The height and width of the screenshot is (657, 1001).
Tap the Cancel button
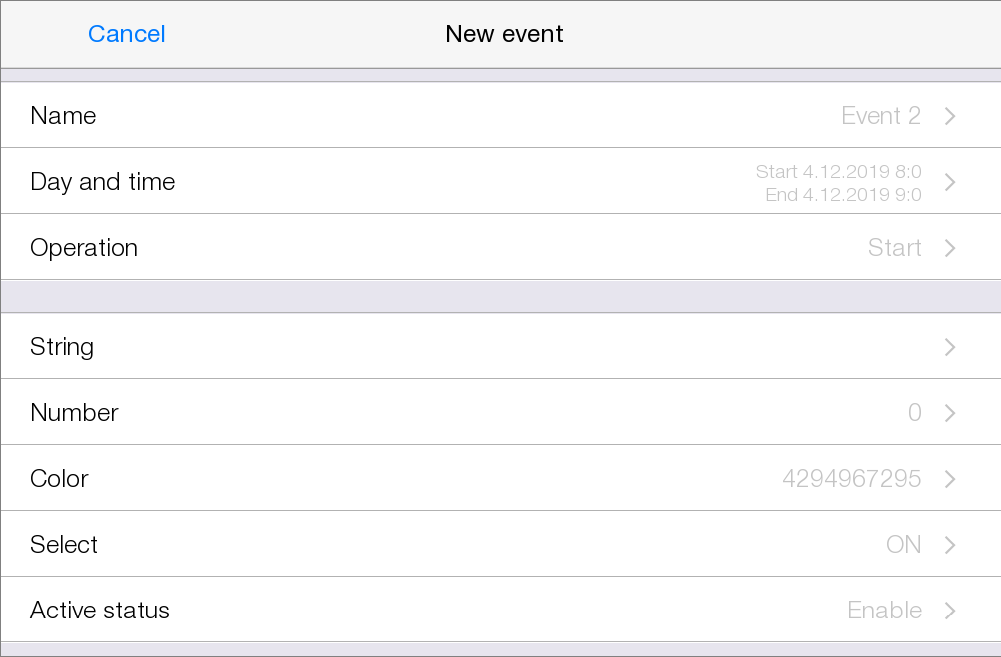(x=126, y=34)
